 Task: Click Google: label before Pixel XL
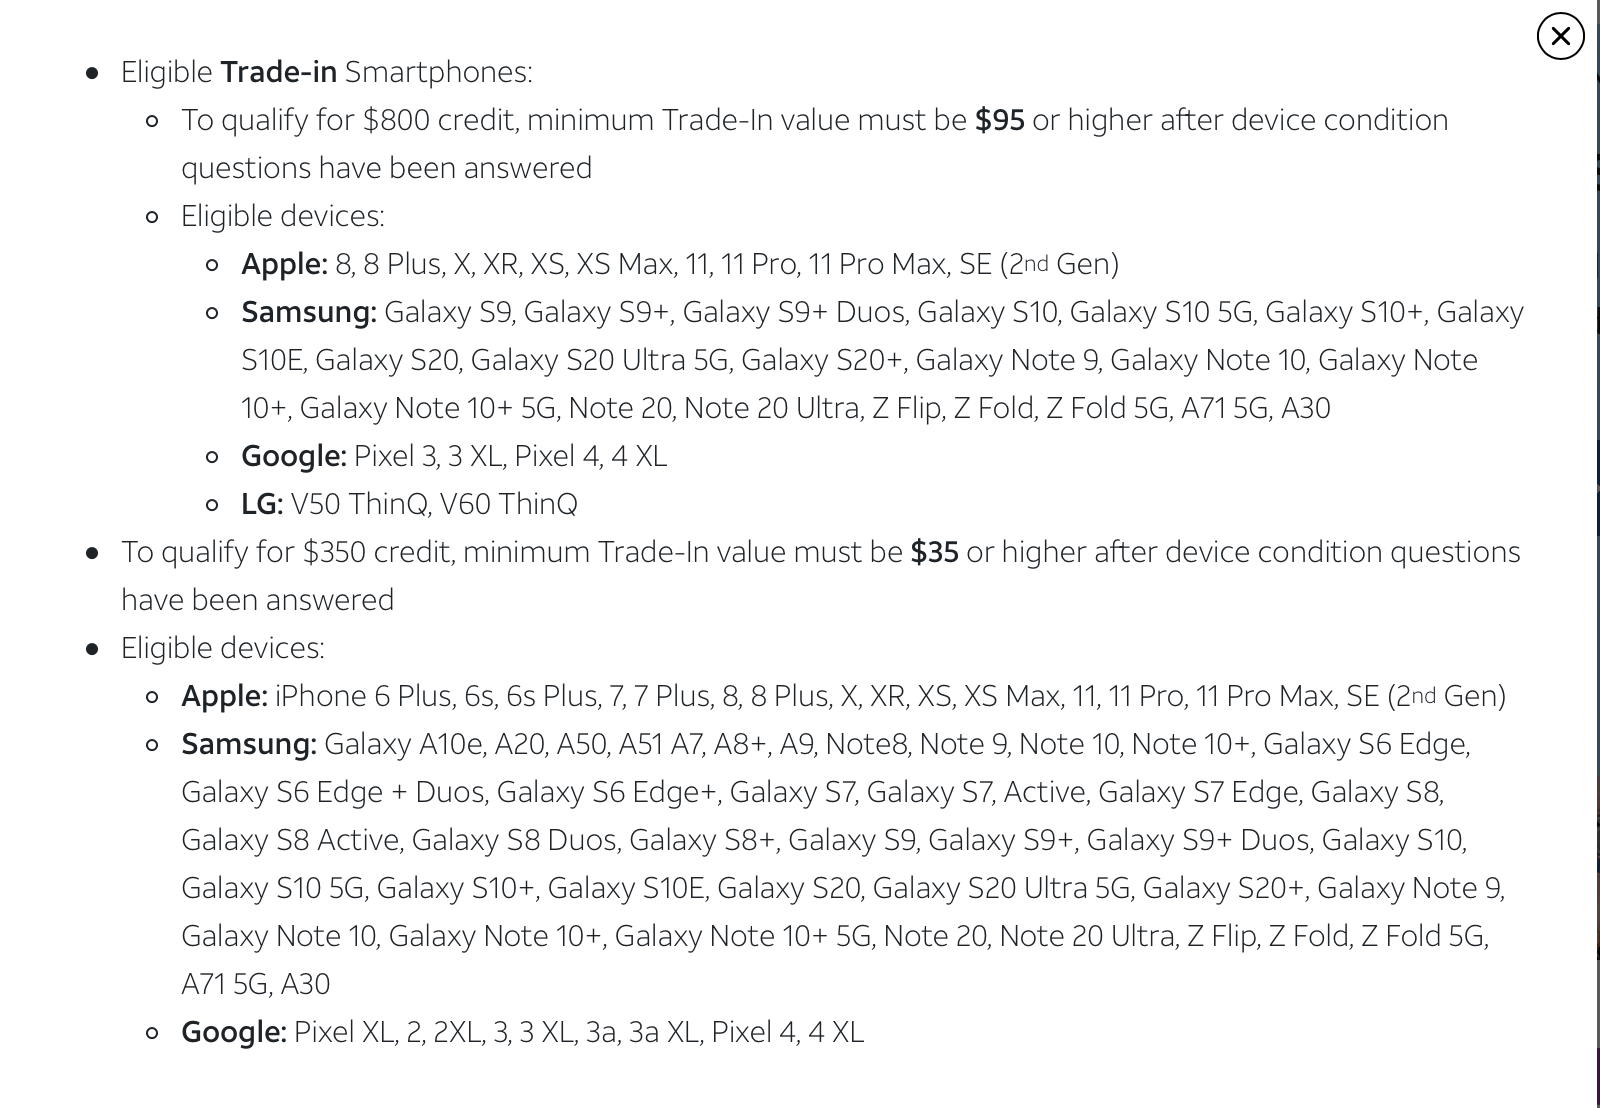[234, 1032]
